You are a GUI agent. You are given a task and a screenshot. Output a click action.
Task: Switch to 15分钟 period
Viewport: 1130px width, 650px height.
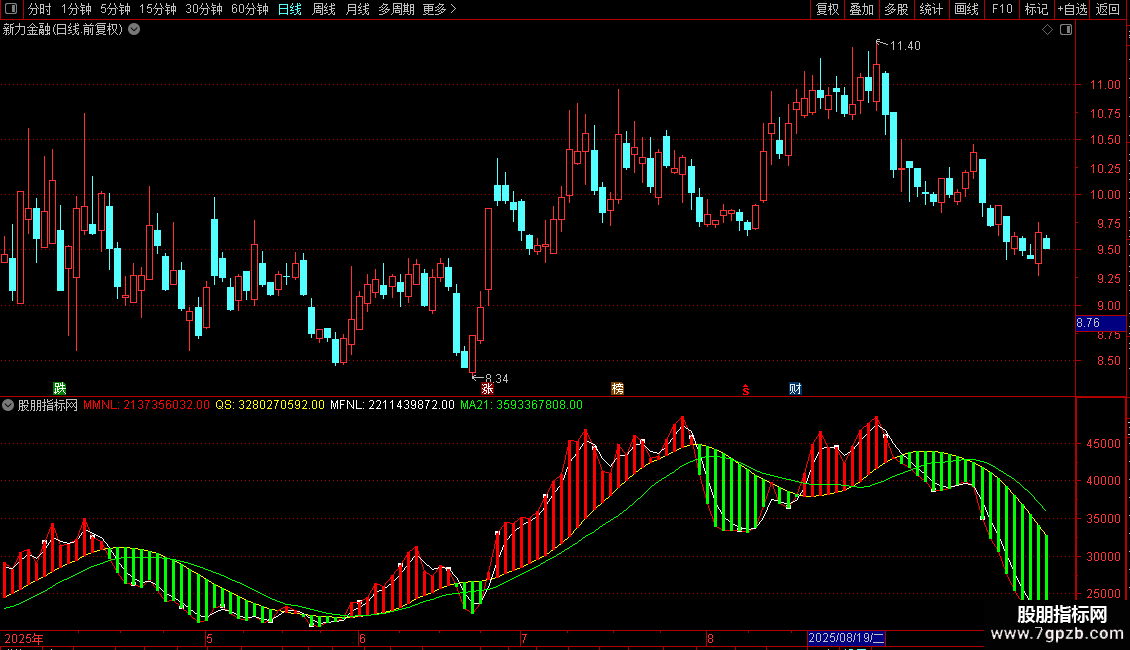(x=158, y=9)
